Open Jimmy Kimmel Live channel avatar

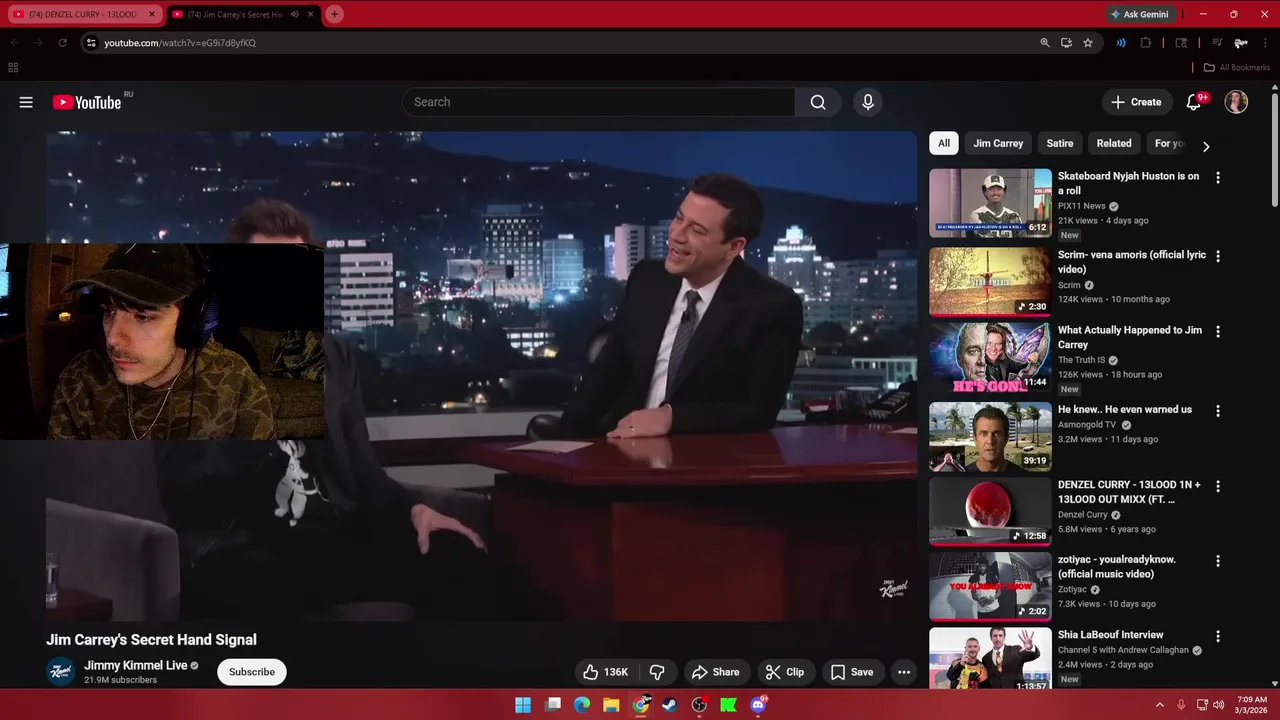(60, 671)
